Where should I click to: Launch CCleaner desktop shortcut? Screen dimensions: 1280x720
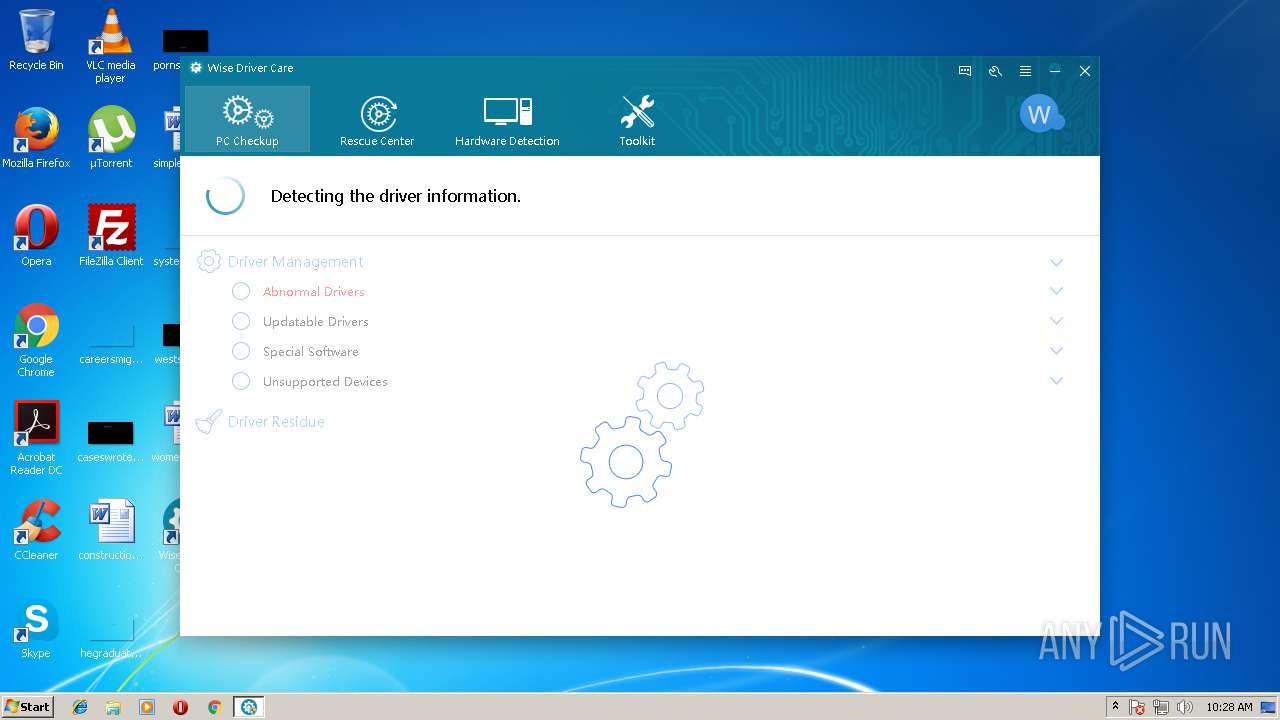[x=36, y=530]
